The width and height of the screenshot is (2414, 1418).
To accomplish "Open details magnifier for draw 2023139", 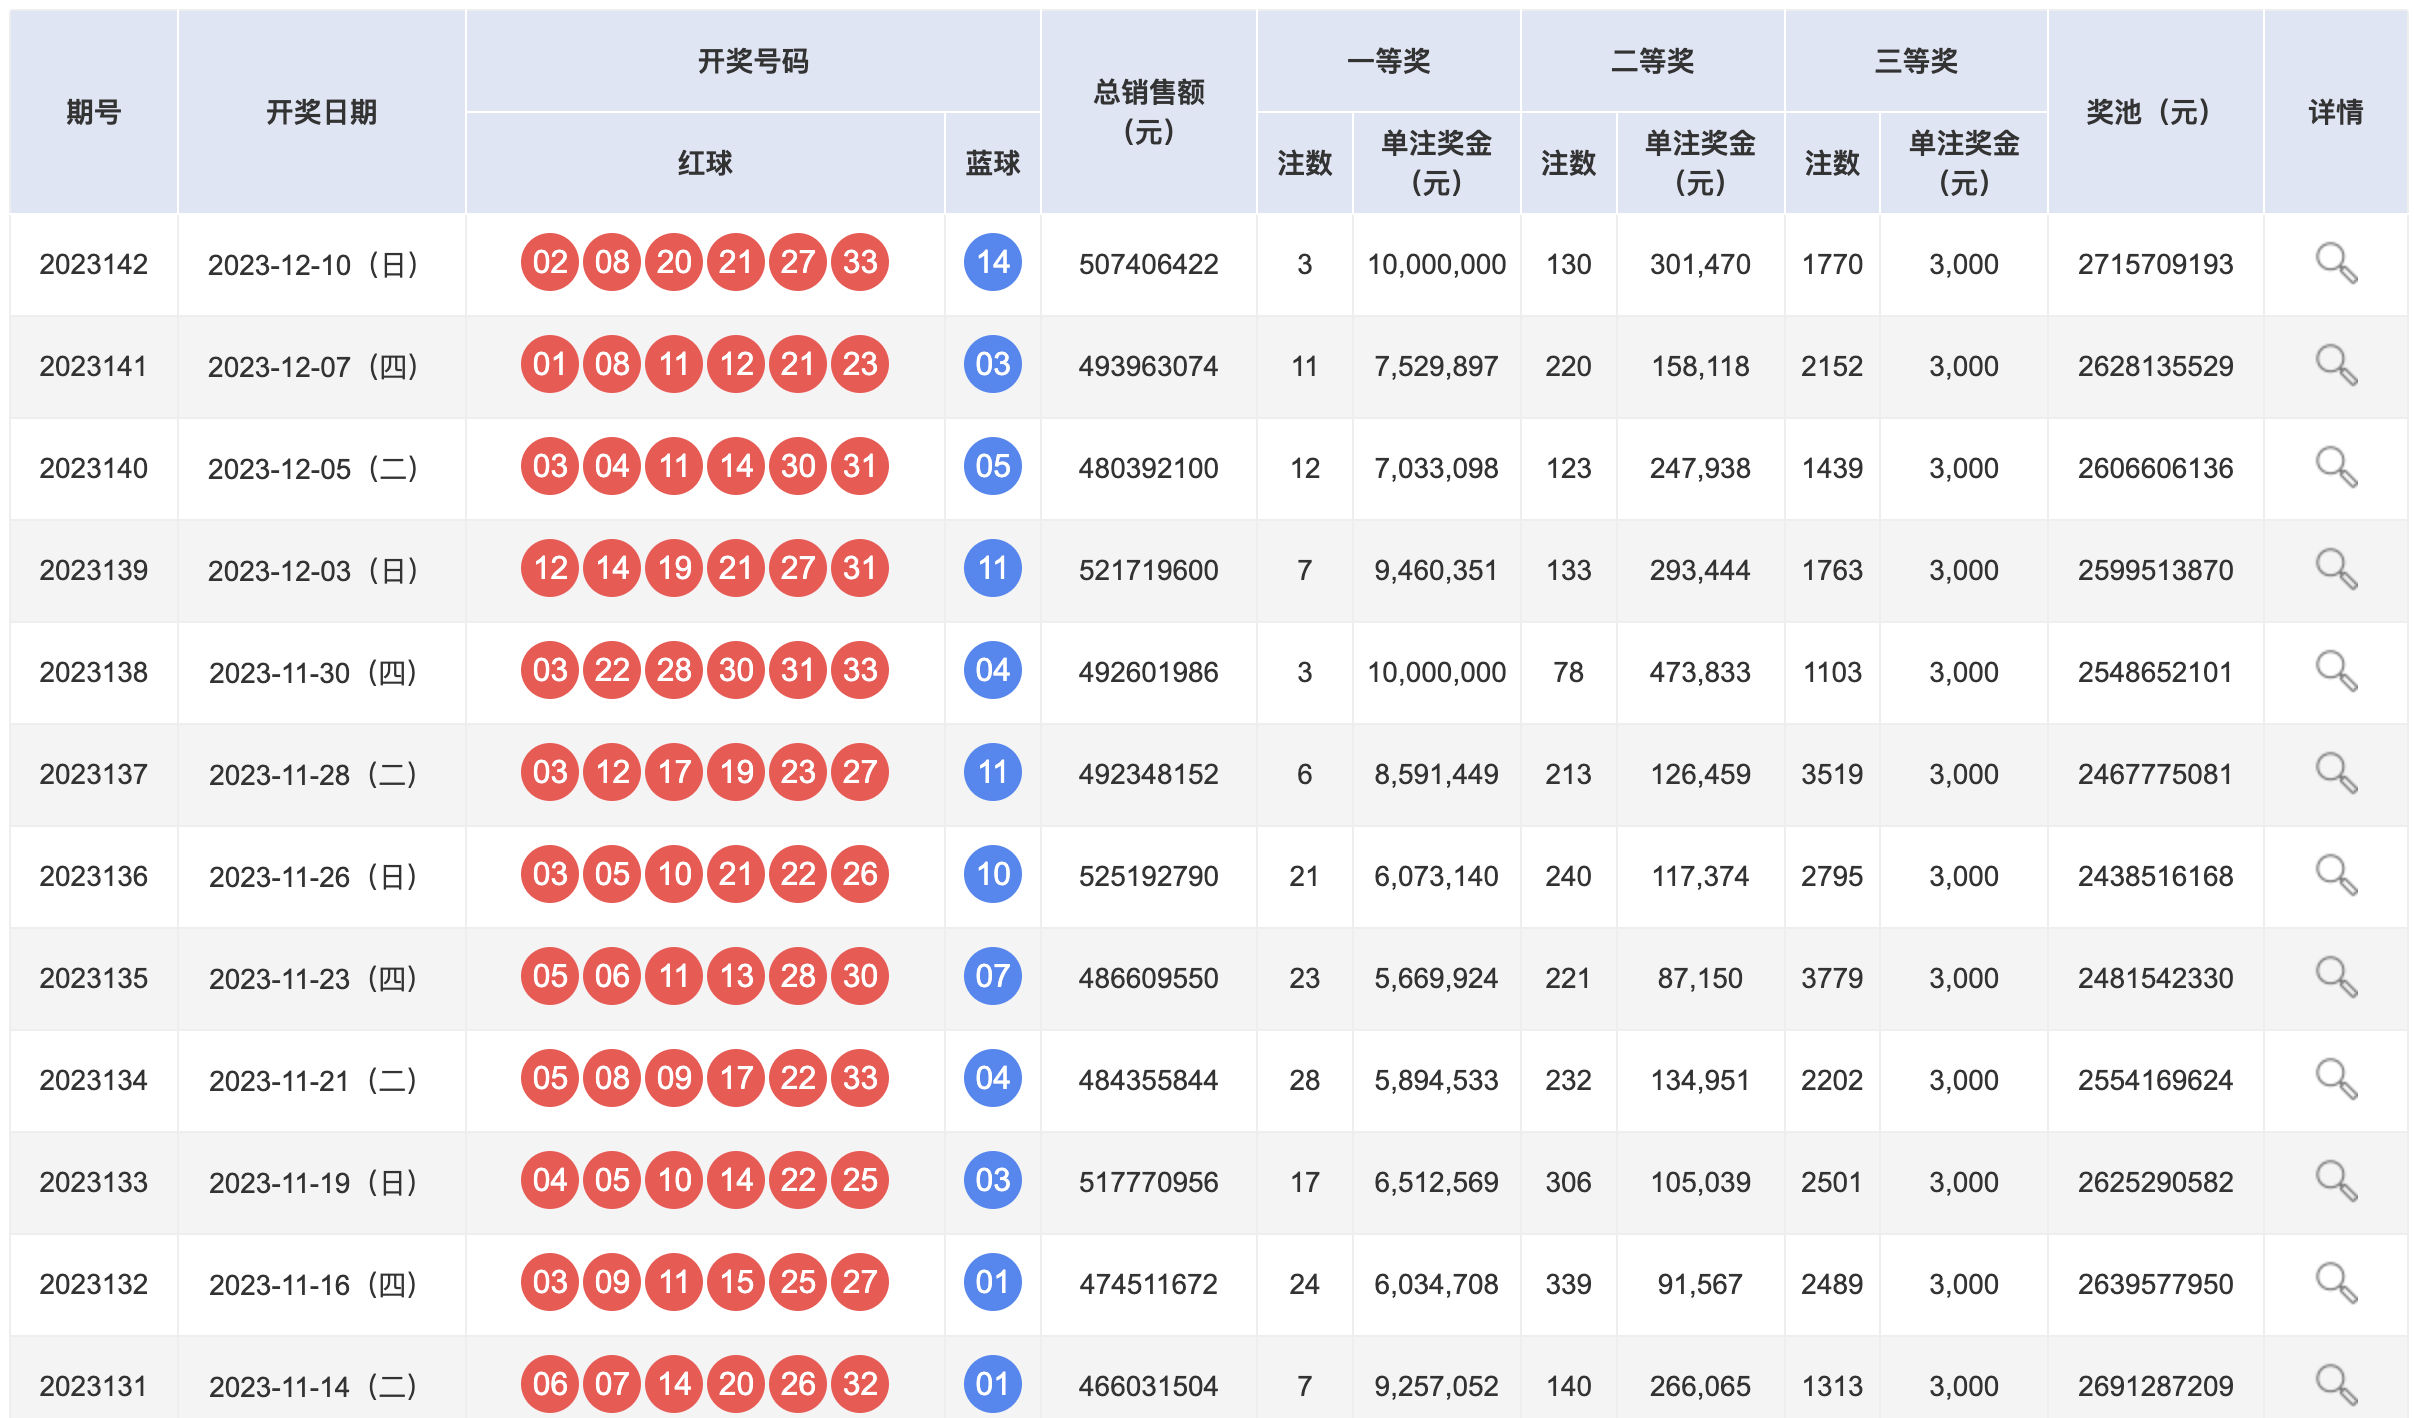I will [2336, 570].
